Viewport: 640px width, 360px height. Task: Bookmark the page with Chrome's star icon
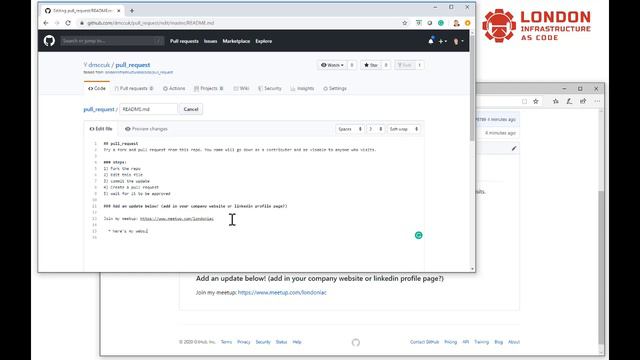tap(404, 23)
